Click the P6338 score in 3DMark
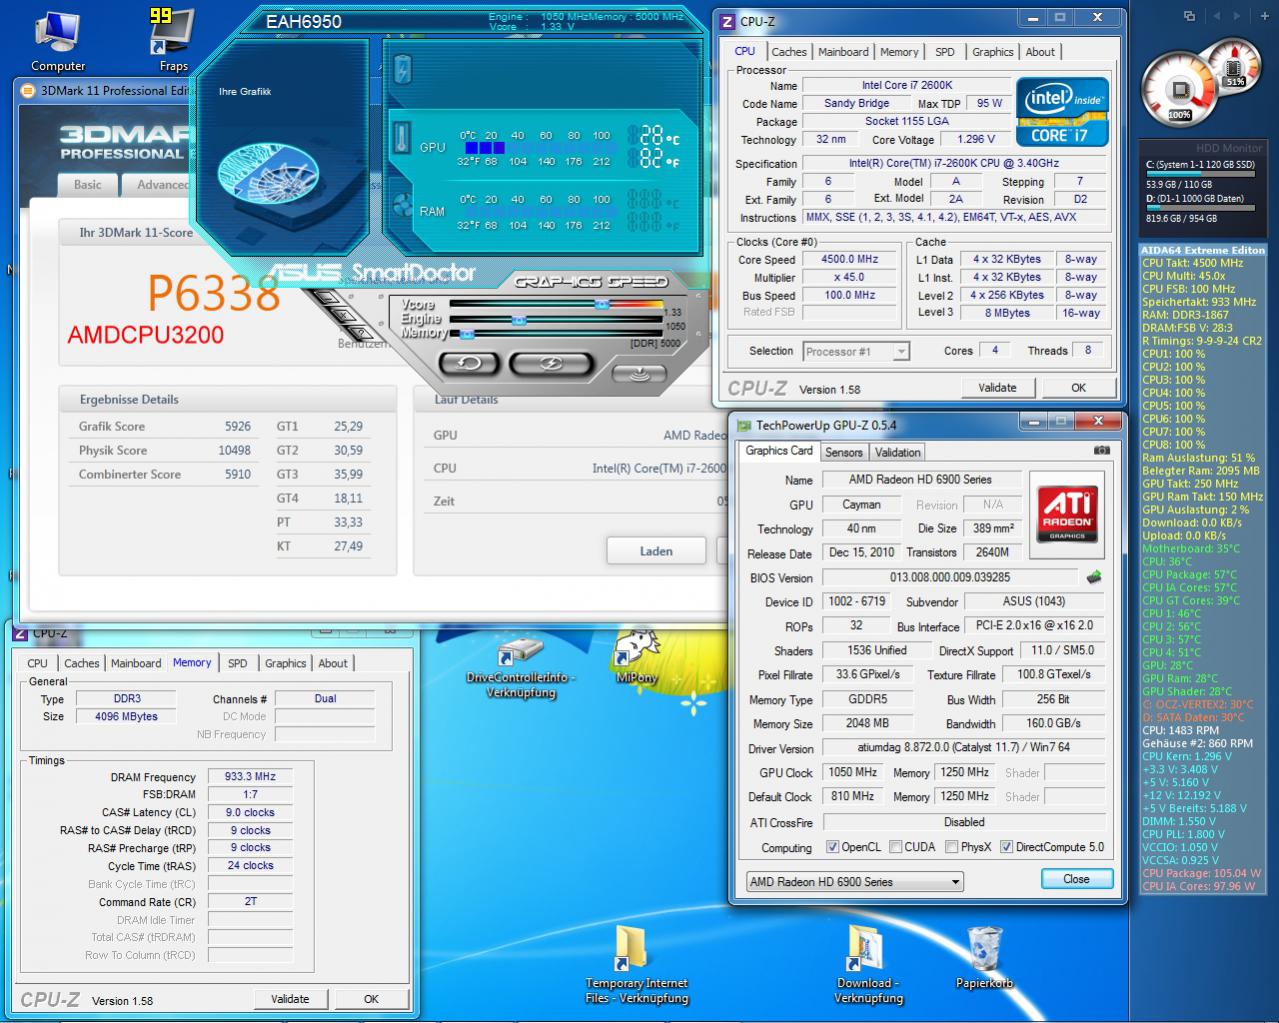Image resolution: width=1279 pixels, height=1023 pixels. pos(214,293)
